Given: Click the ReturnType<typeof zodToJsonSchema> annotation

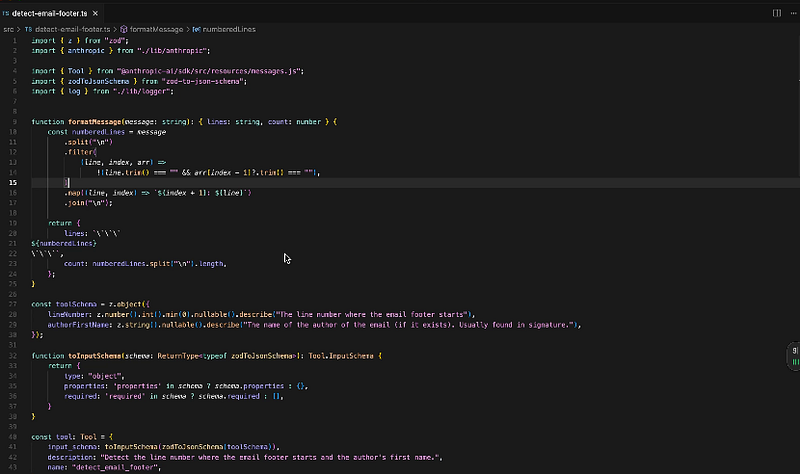Looking at the screenshot, I should pos(229,356).
